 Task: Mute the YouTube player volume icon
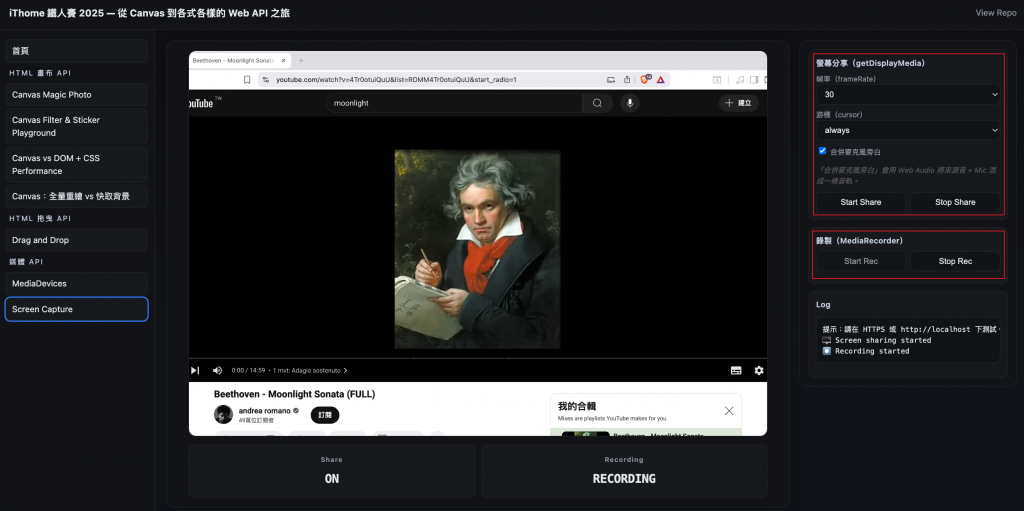[x=217, y=371]
